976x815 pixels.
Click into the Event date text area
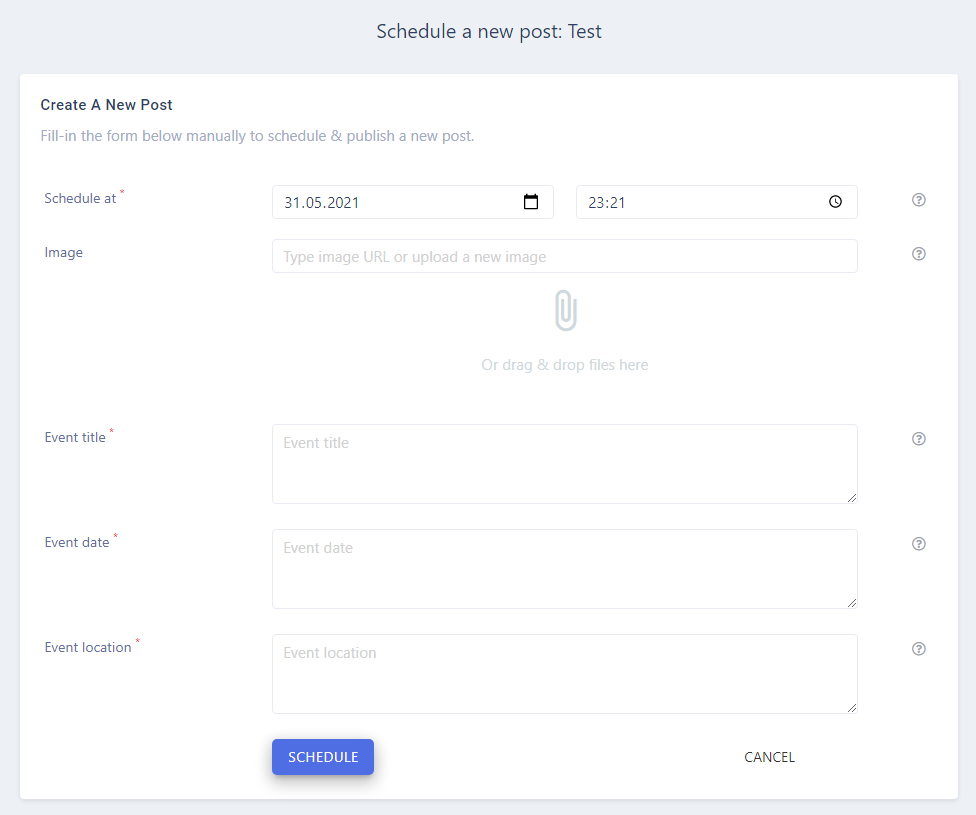pos(565,569)
